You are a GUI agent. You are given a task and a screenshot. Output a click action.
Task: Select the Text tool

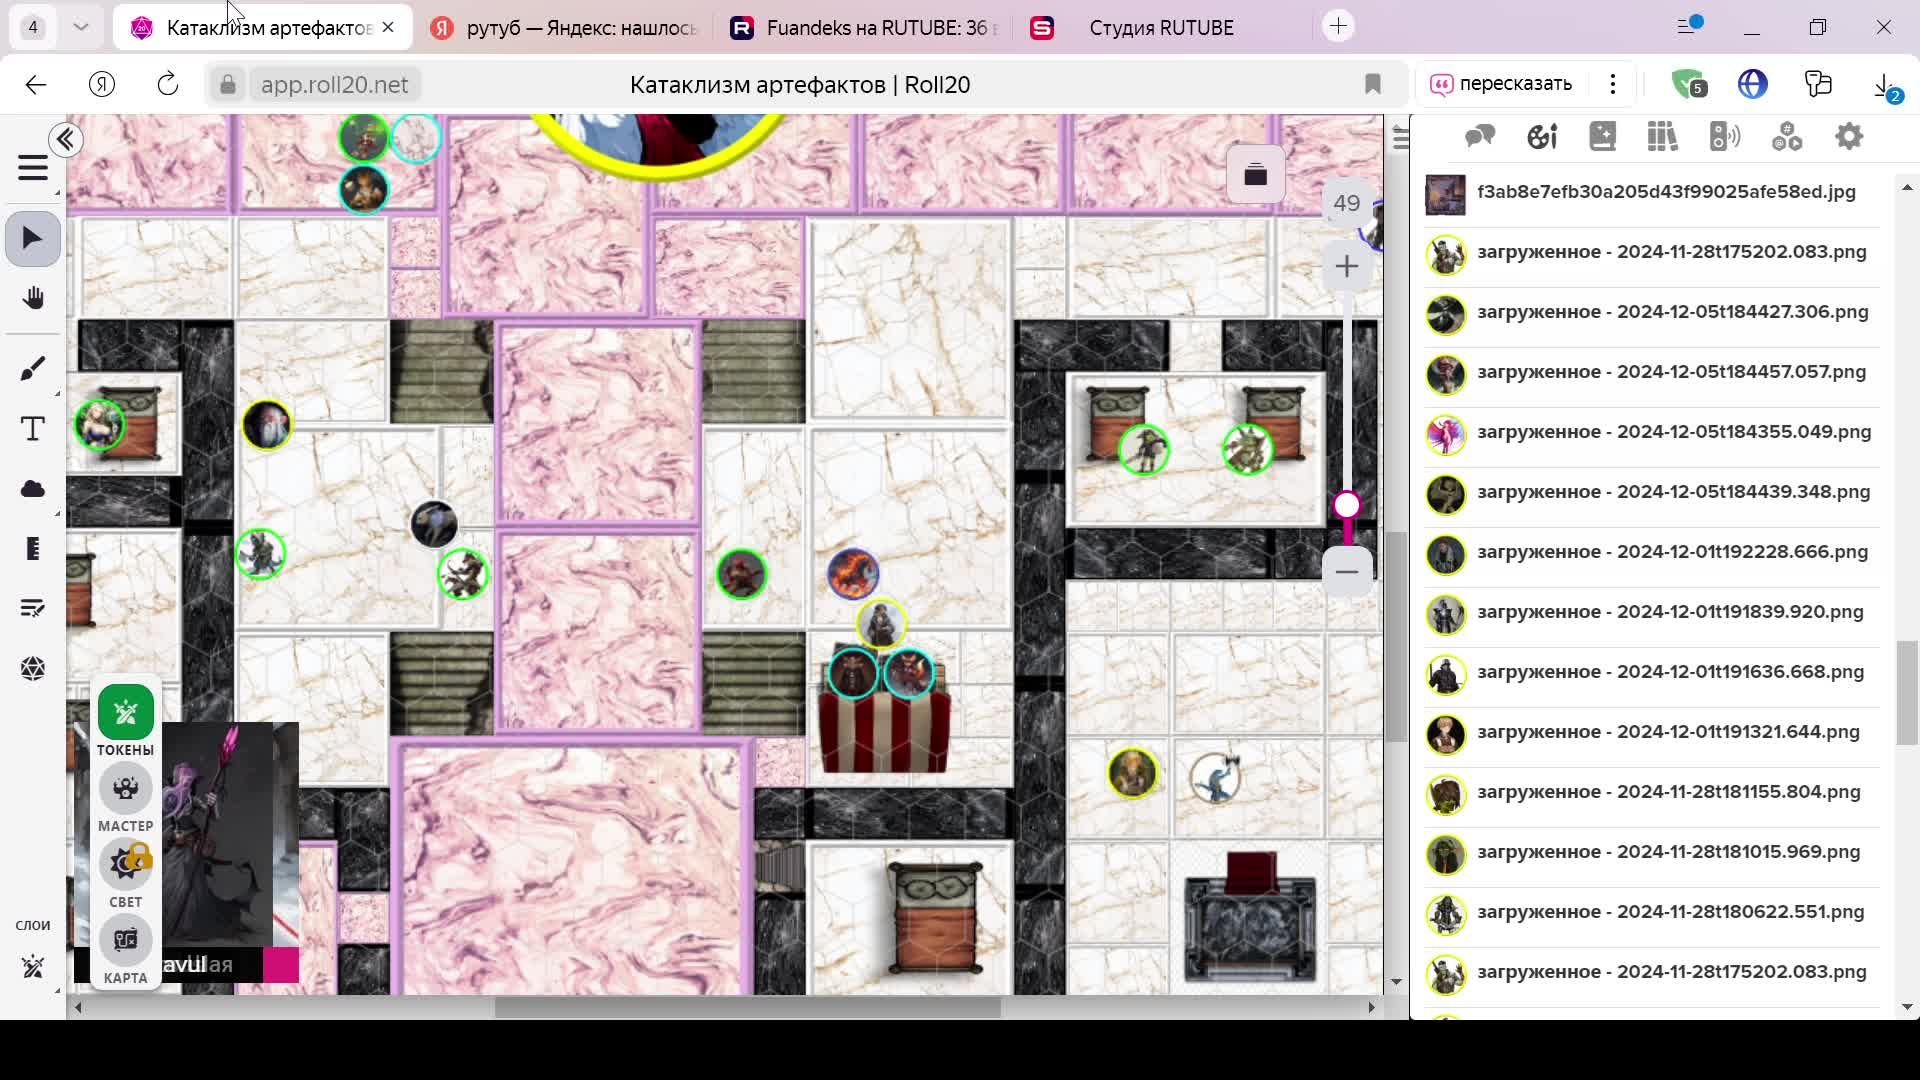[32, 429]
